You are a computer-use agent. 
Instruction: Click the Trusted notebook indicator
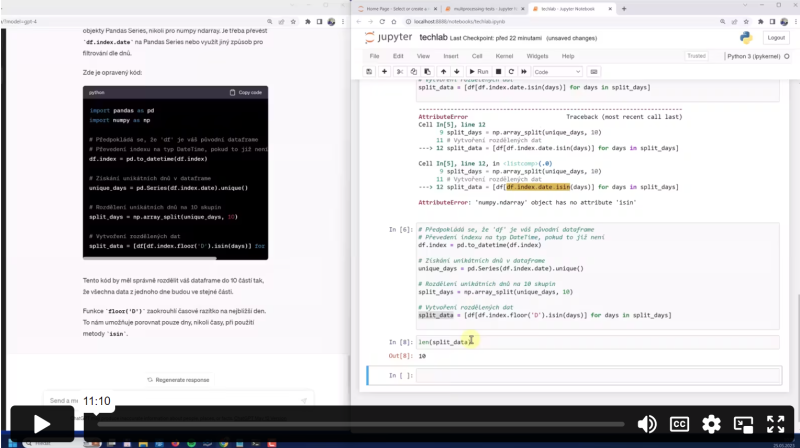(696, 56)
